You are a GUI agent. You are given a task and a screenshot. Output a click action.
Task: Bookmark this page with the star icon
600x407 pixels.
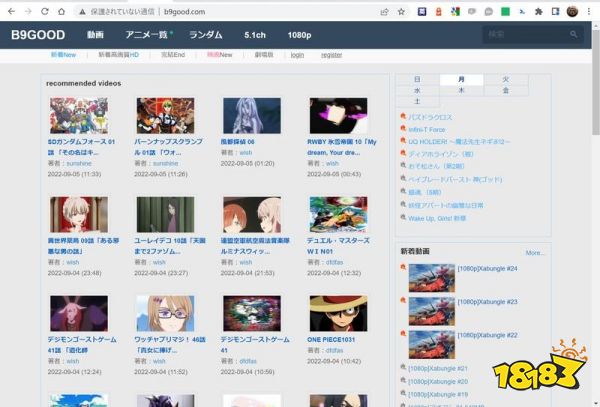401,12
